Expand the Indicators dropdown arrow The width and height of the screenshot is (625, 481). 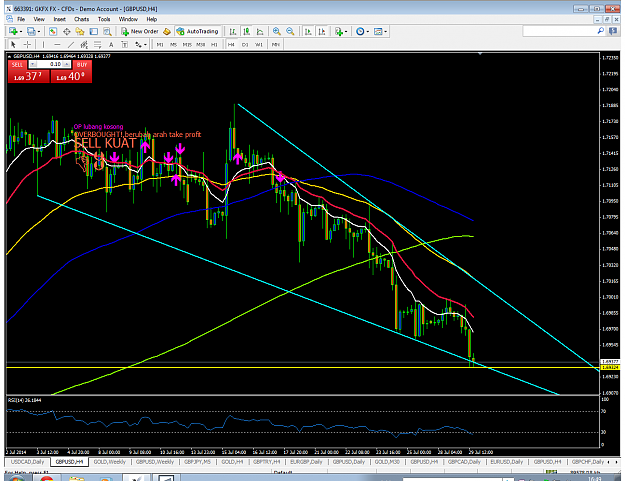346,32
